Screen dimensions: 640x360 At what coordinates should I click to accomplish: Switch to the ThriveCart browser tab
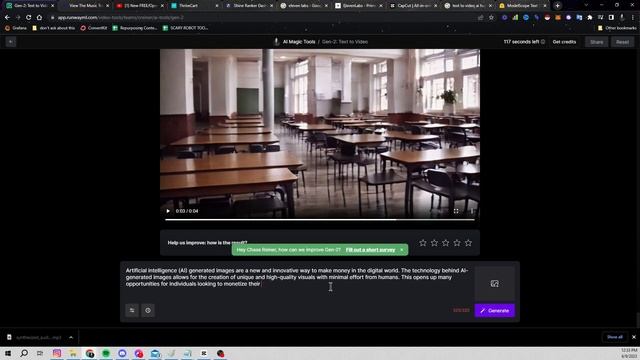click(x=194, y=6)
